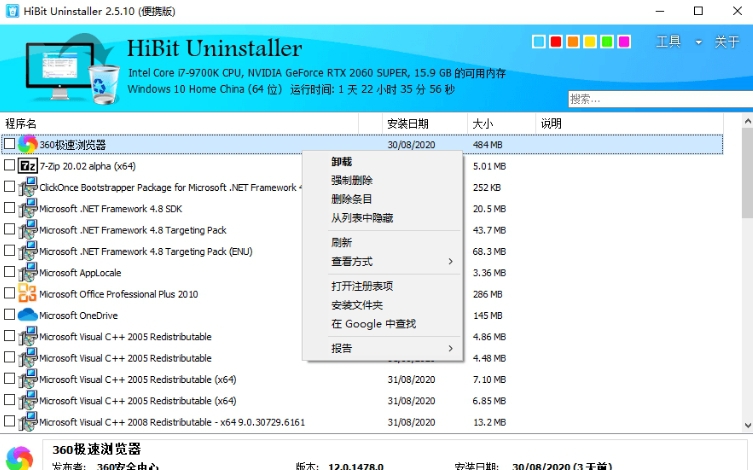Image resolution: width=753 pixels, height=470 pixels.
Task: Check the 360极速浏览器 checkbox
Action: [x=10, y=144]
